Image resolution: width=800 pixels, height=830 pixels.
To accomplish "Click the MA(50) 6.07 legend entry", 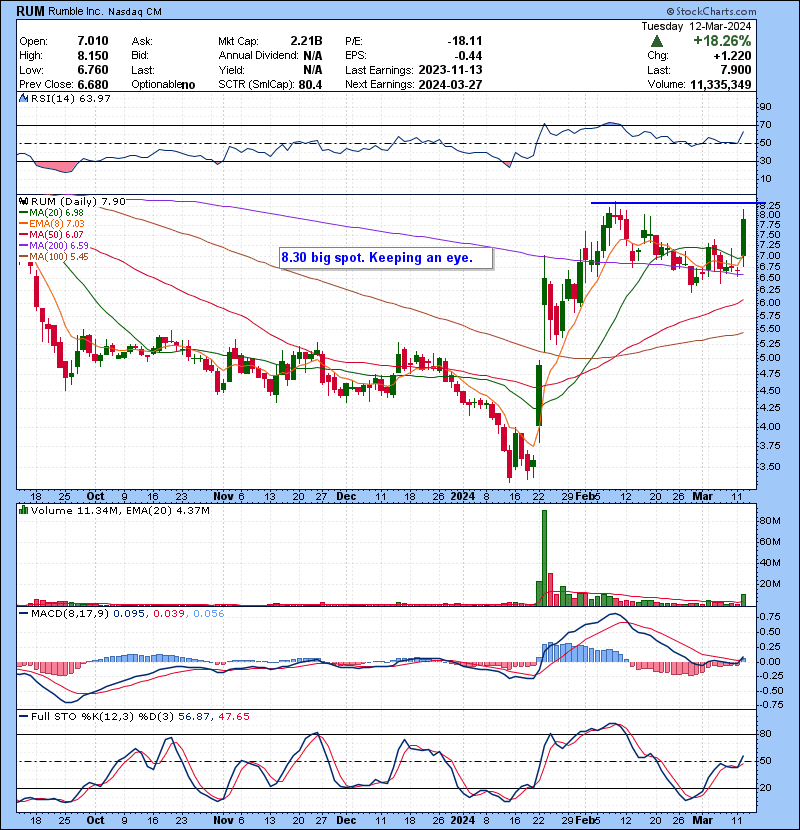I will pyautogui.click(x=51, y=234).
